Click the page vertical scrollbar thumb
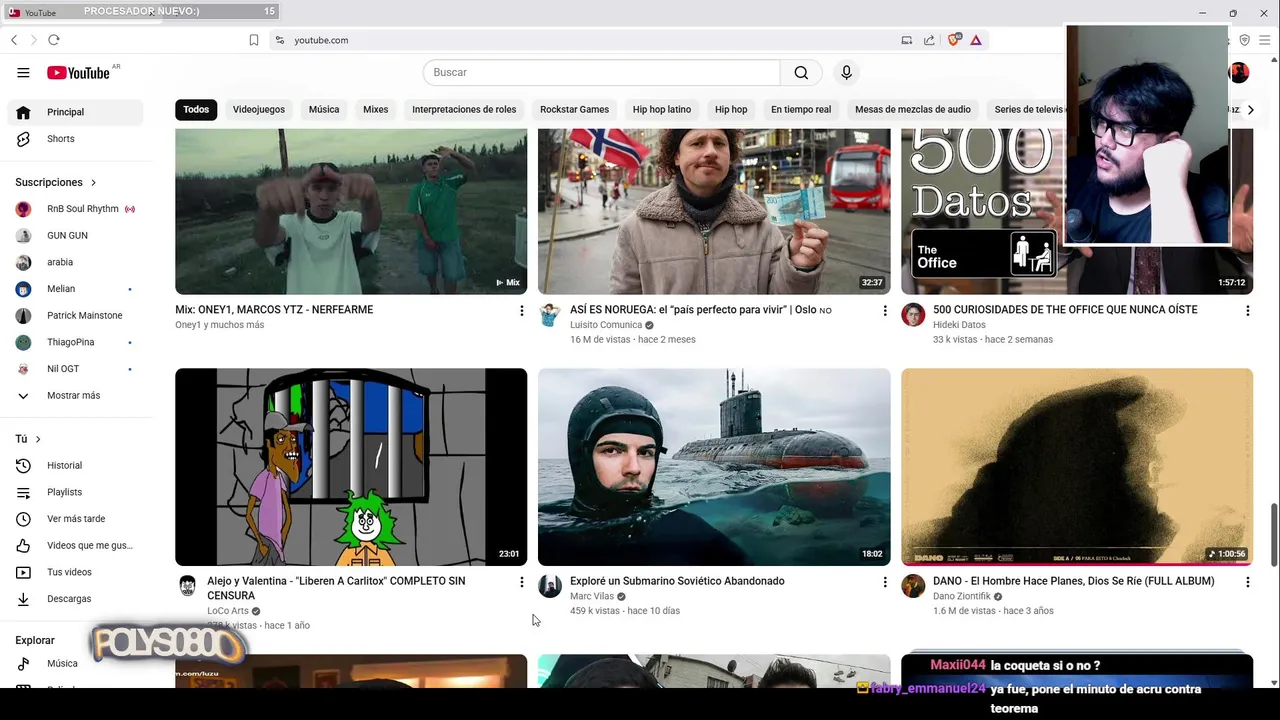The image size is (1280, 720). 1274,535
